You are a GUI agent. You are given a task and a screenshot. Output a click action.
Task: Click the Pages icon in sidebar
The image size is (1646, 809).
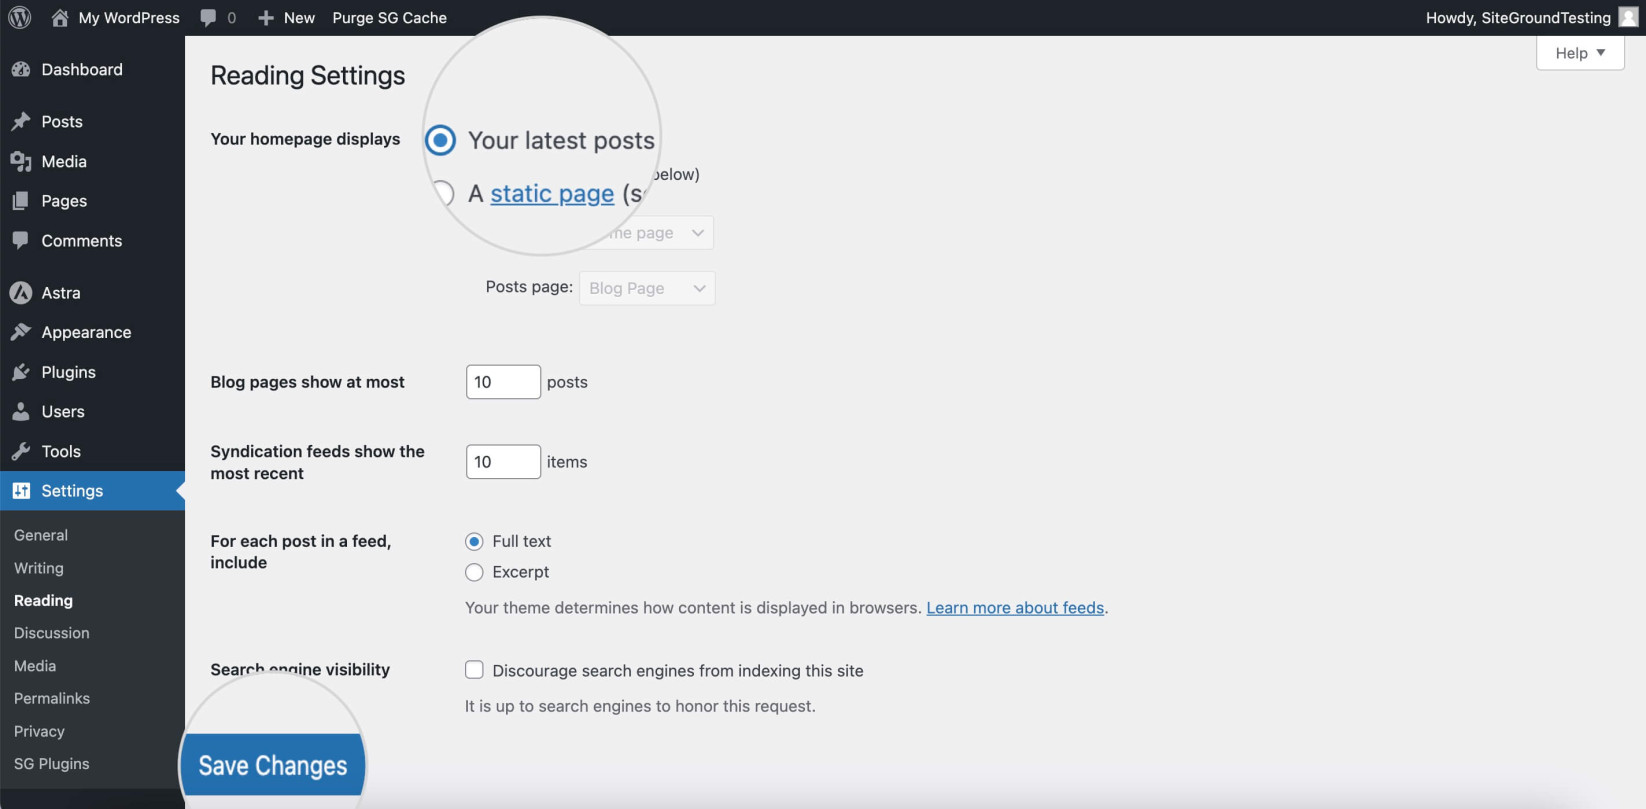21,201
